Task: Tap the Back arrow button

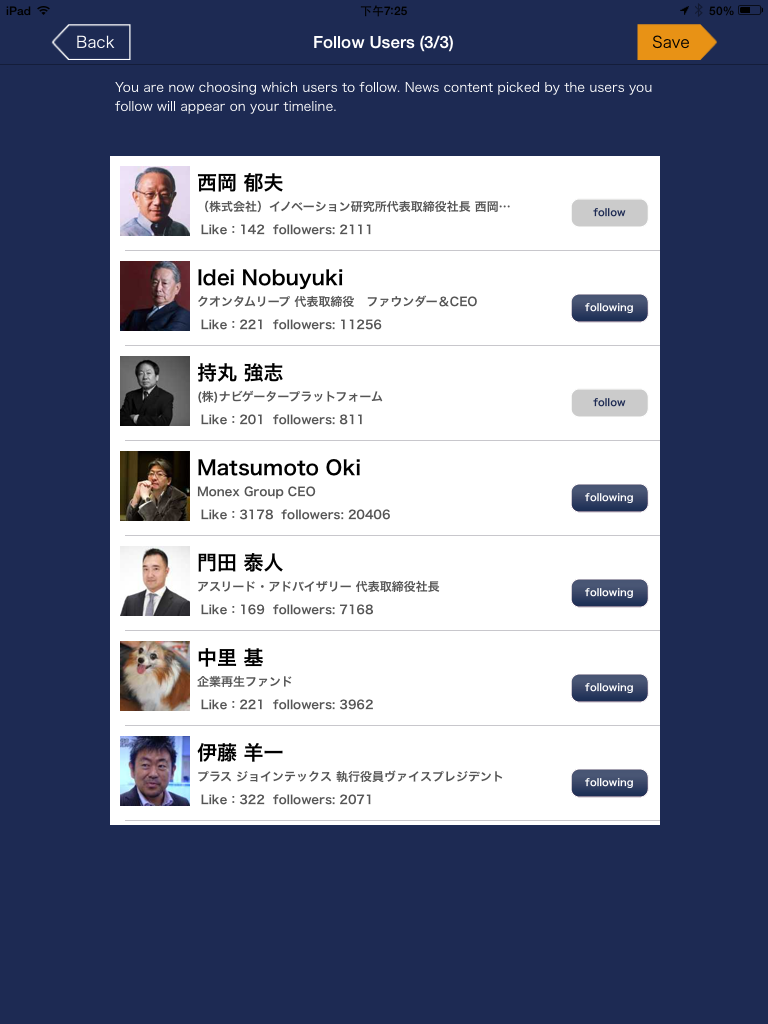Action: (x=91, y=42)
